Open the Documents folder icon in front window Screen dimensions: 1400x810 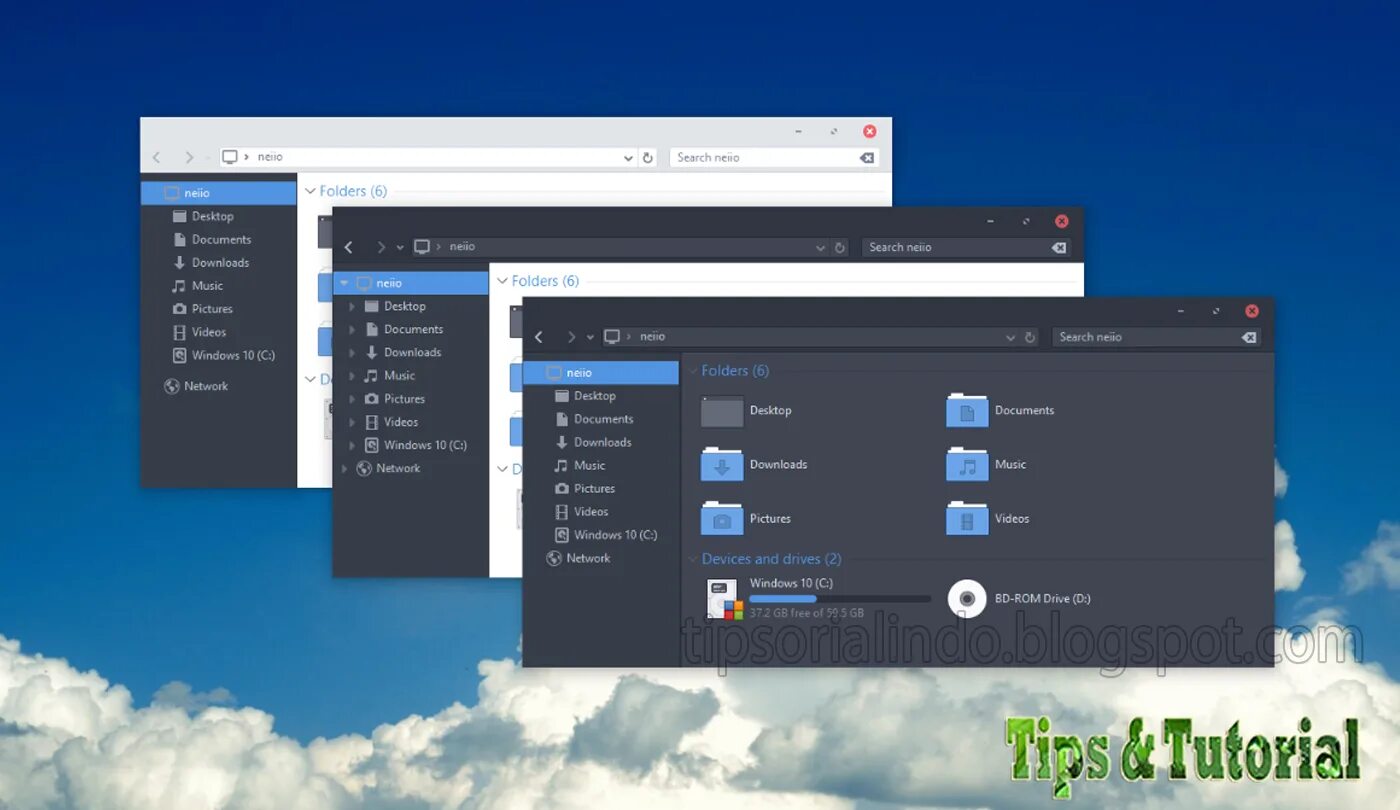tap(967, 410)
